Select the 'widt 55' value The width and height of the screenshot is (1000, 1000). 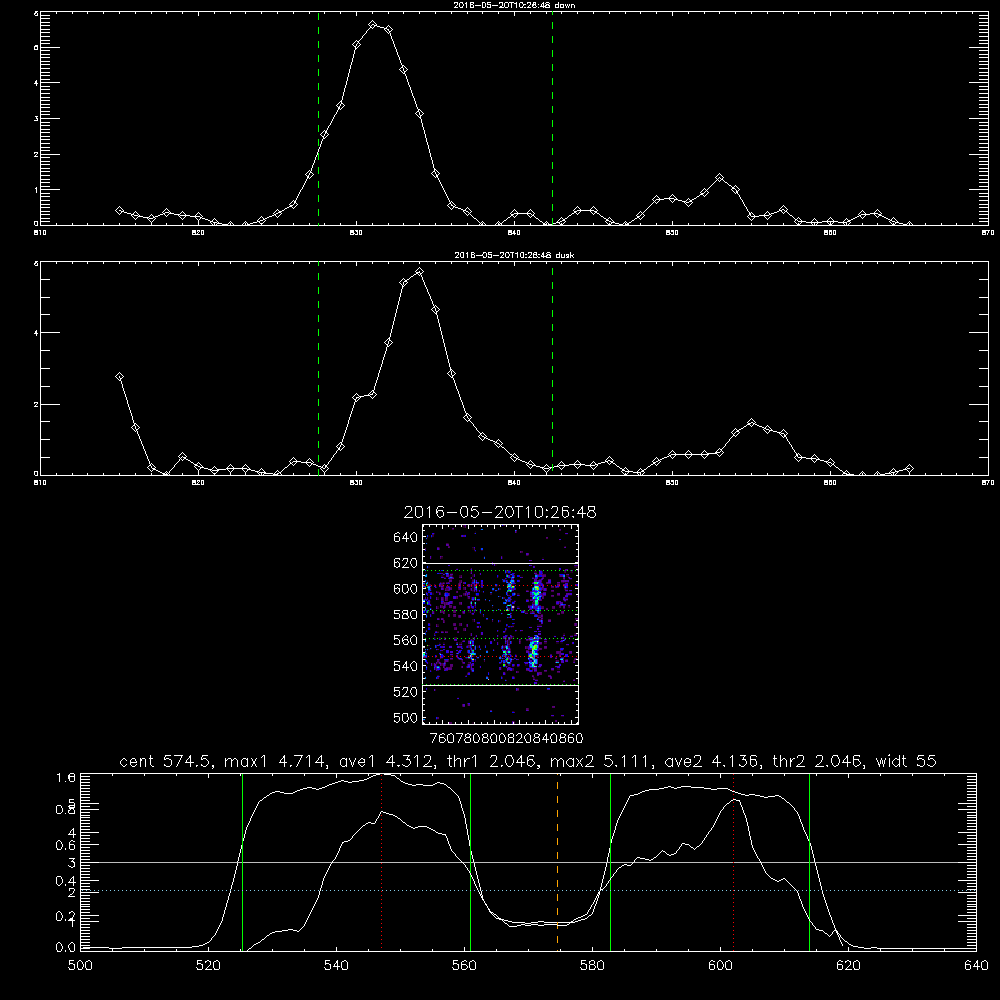[x=906, y=761]
